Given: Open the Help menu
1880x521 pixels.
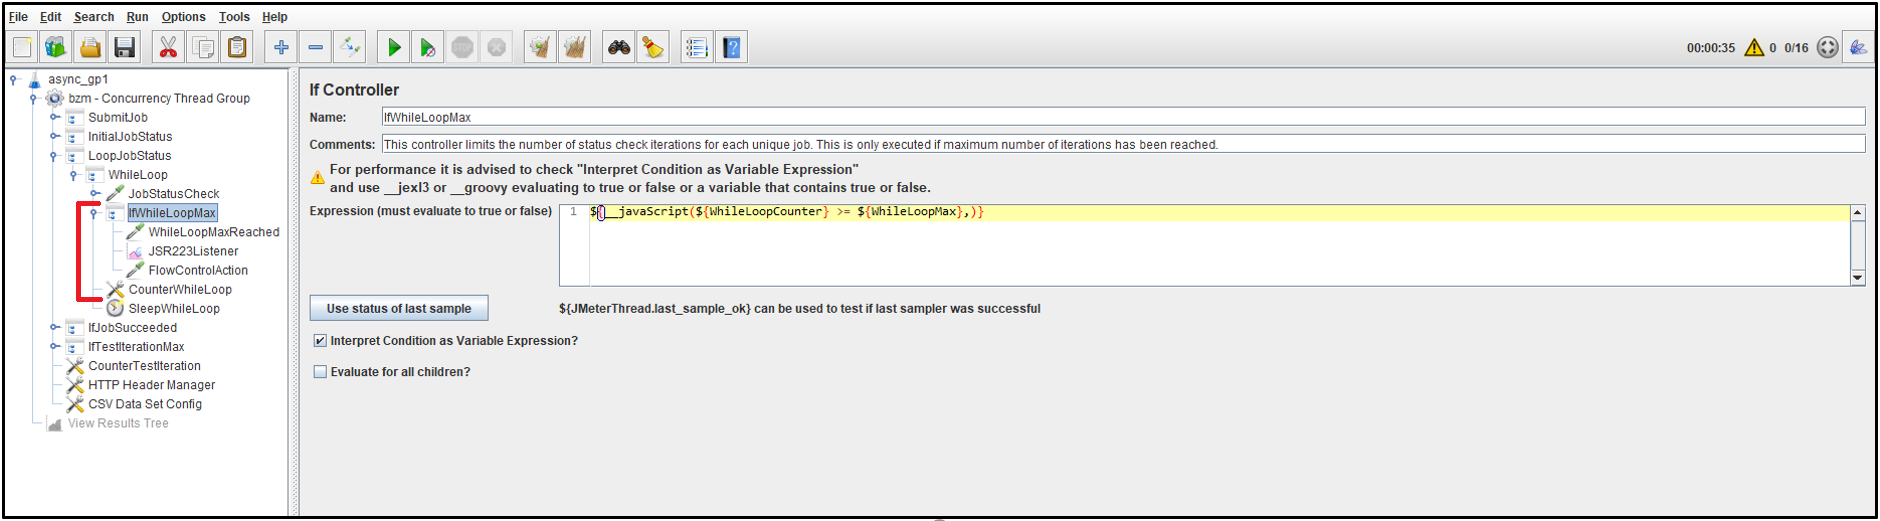Looking at the screenshot, I should tap(275, 17).
